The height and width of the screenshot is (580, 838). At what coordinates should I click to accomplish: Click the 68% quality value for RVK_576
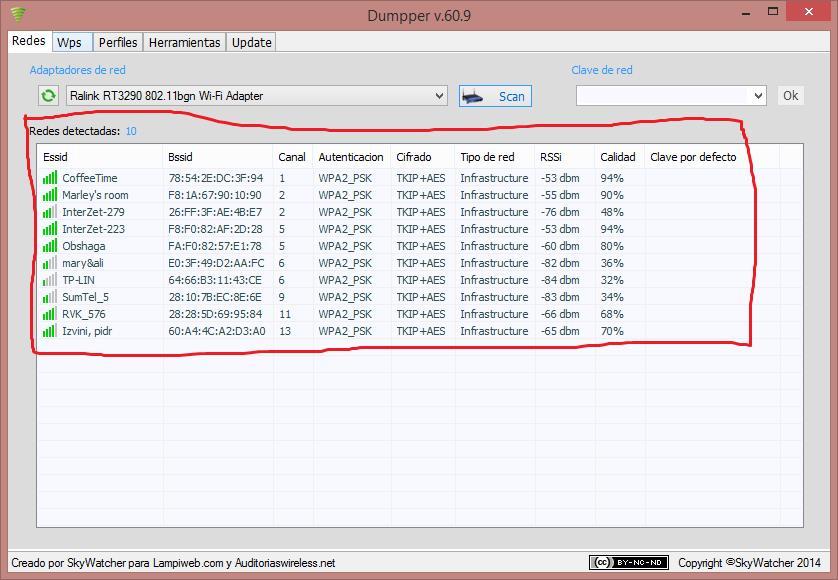click(612, 314)
